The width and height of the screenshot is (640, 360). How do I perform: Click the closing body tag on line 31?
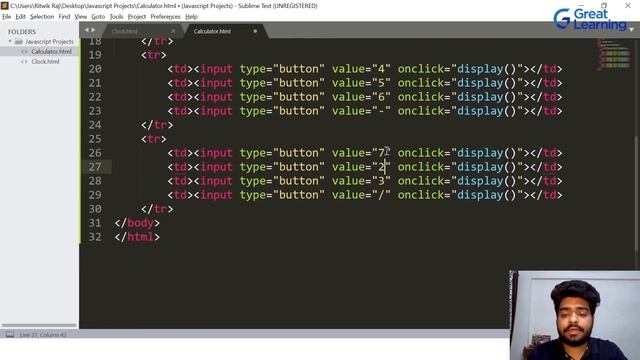click(x=137, y=223)
